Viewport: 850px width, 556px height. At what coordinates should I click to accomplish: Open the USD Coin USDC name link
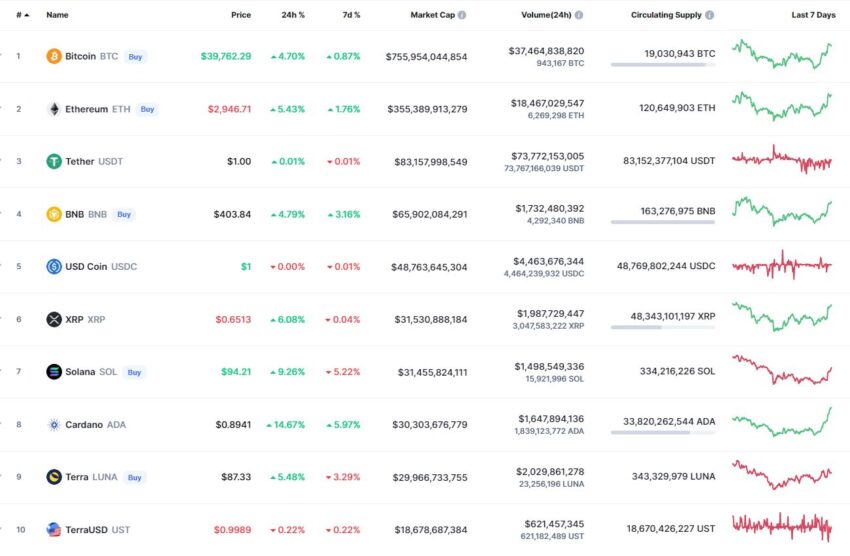click(x=101, y=267)
